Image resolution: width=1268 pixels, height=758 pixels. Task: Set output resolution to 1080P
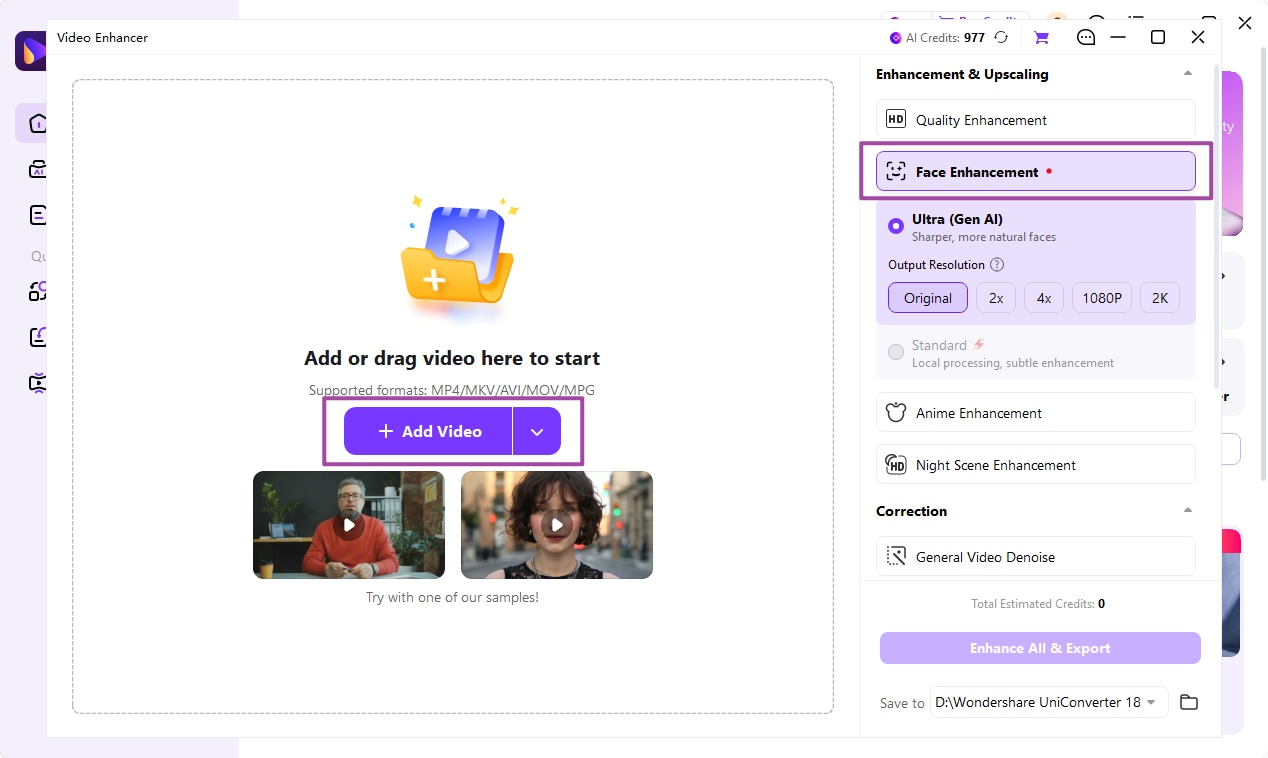click(1102, 298)
